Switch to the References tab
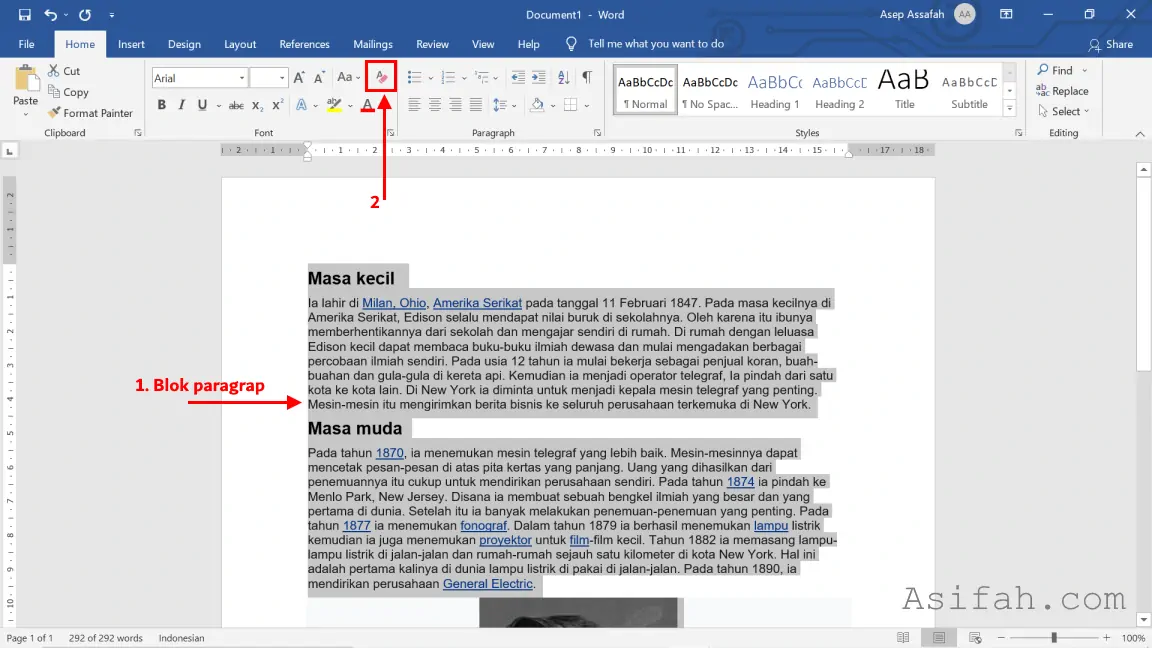1152x648 pixels. tap(304, 44)
